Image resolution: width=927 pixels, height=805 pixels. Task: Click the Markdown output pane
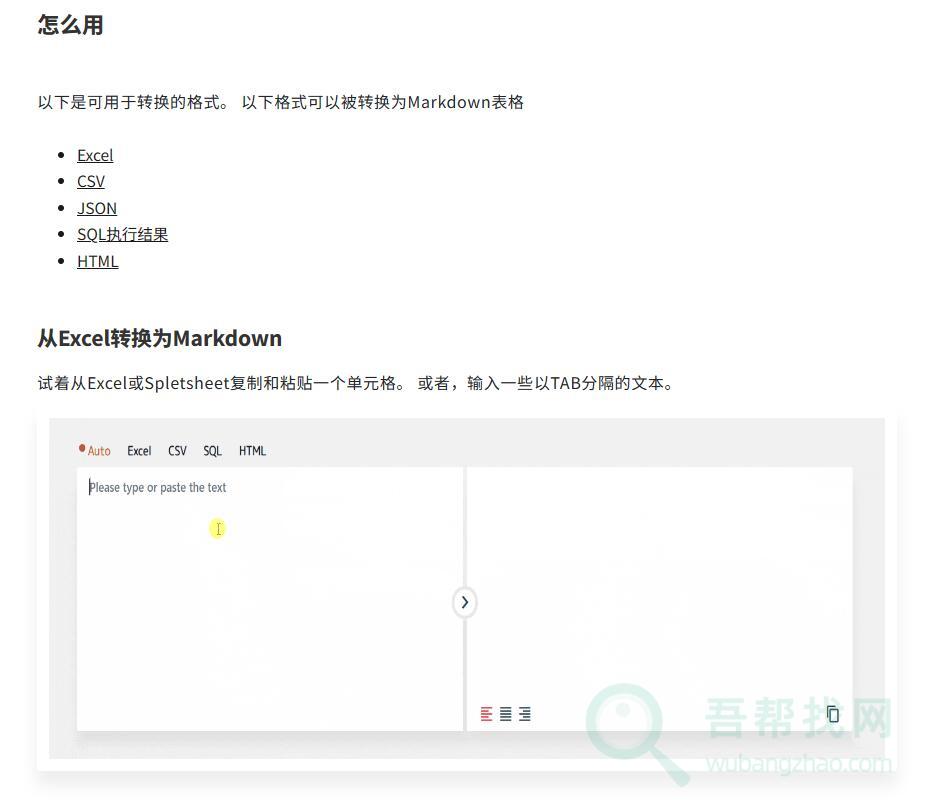point(660,599)
